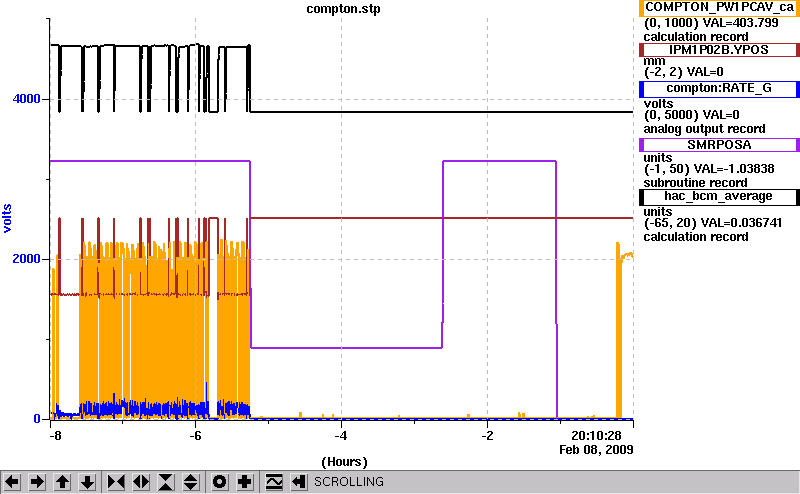Select the SMRPOSA legend entry

click(719, 145)
